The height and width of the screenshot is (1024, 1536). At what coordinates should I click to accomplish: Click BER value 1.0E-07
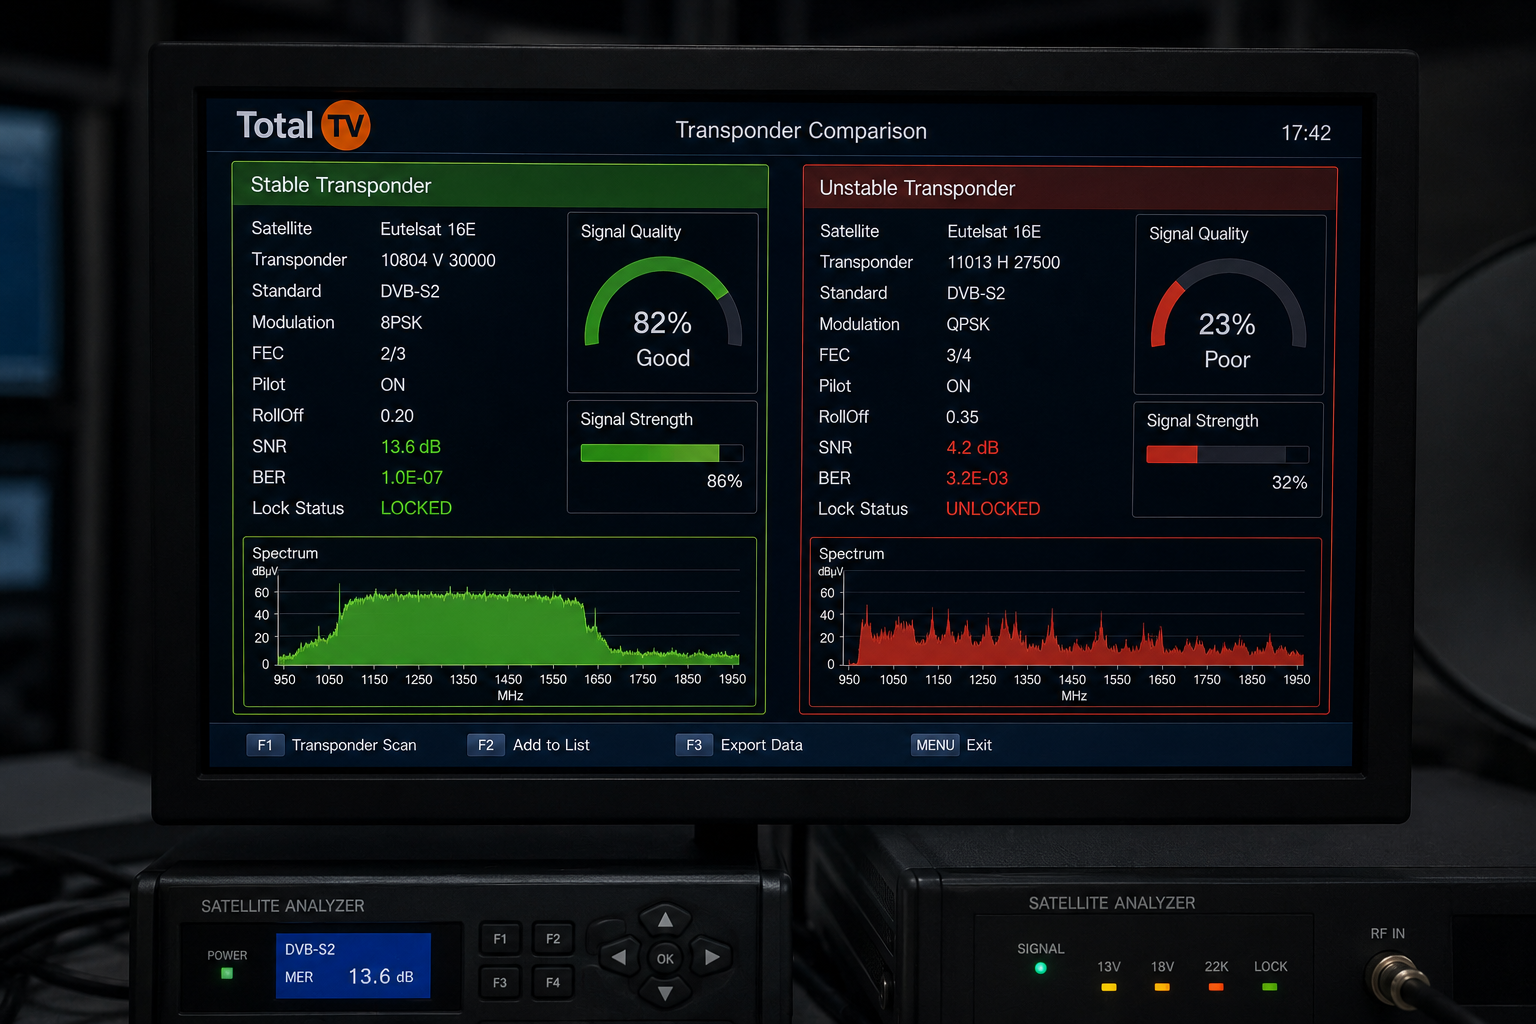pyautogui.click(x=411, y=478)
